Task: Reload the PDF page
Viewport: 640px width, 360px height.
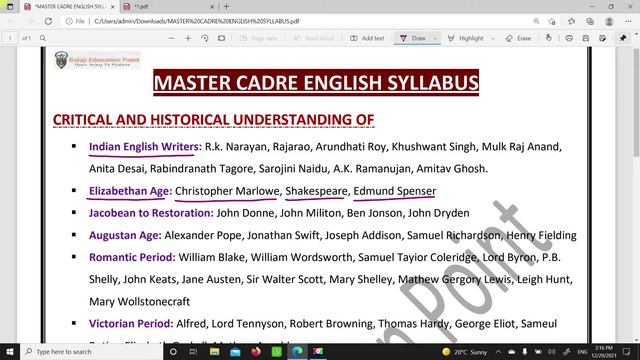Action: pyautogui.click(x=48, y=21)
